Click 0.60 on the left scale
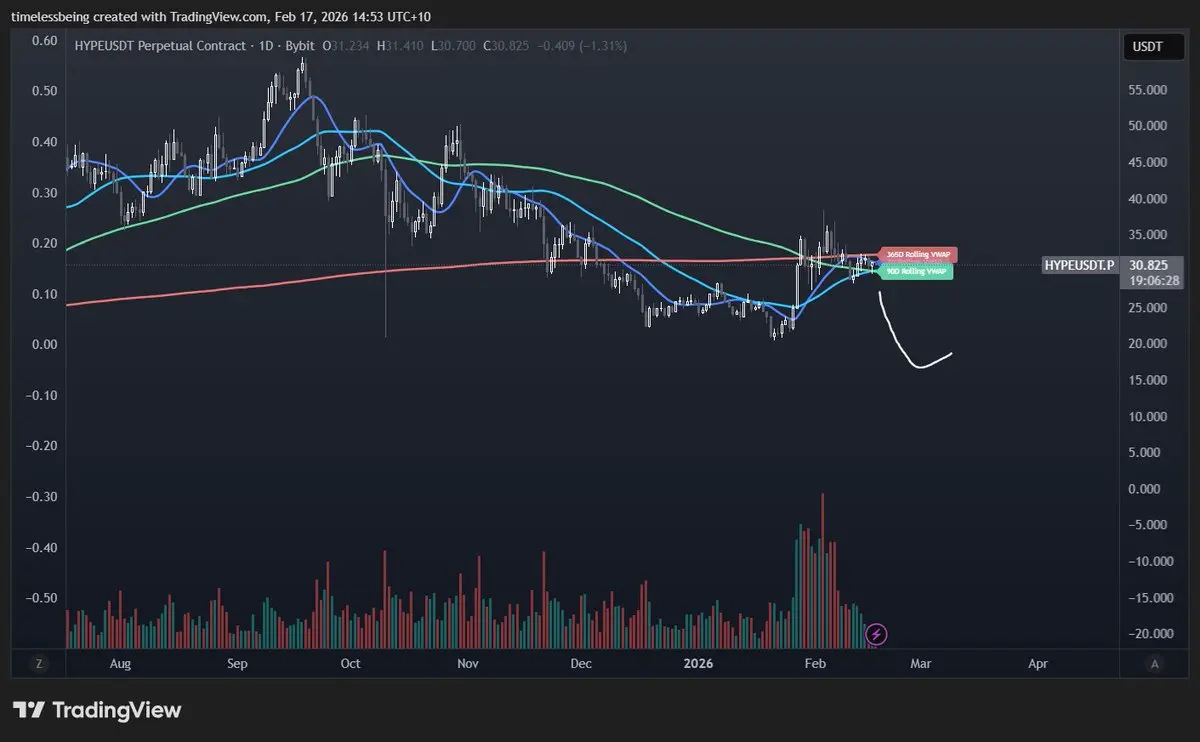 point(43,40)
